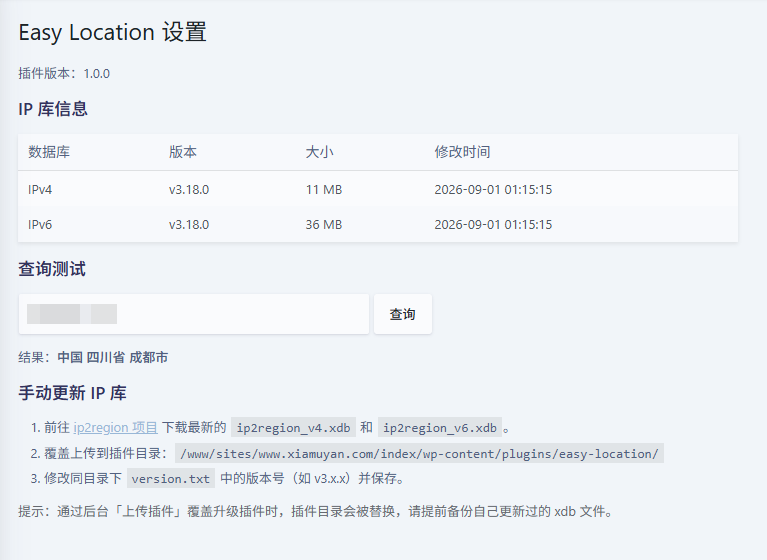The image size is (767, 560).
Task: Click the IPv4 row modified time
Action: [x=493, y=189]
